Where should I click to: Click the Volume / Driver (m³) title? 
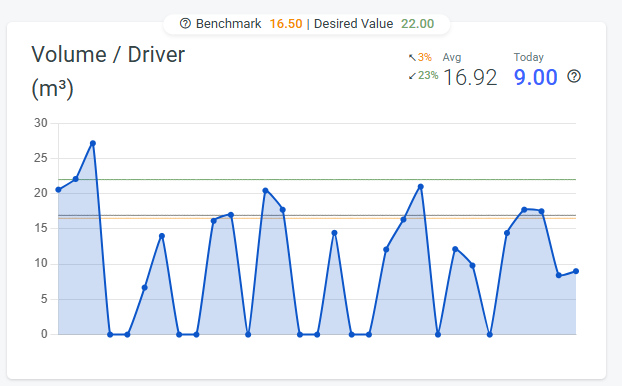[x=108, y=71]
